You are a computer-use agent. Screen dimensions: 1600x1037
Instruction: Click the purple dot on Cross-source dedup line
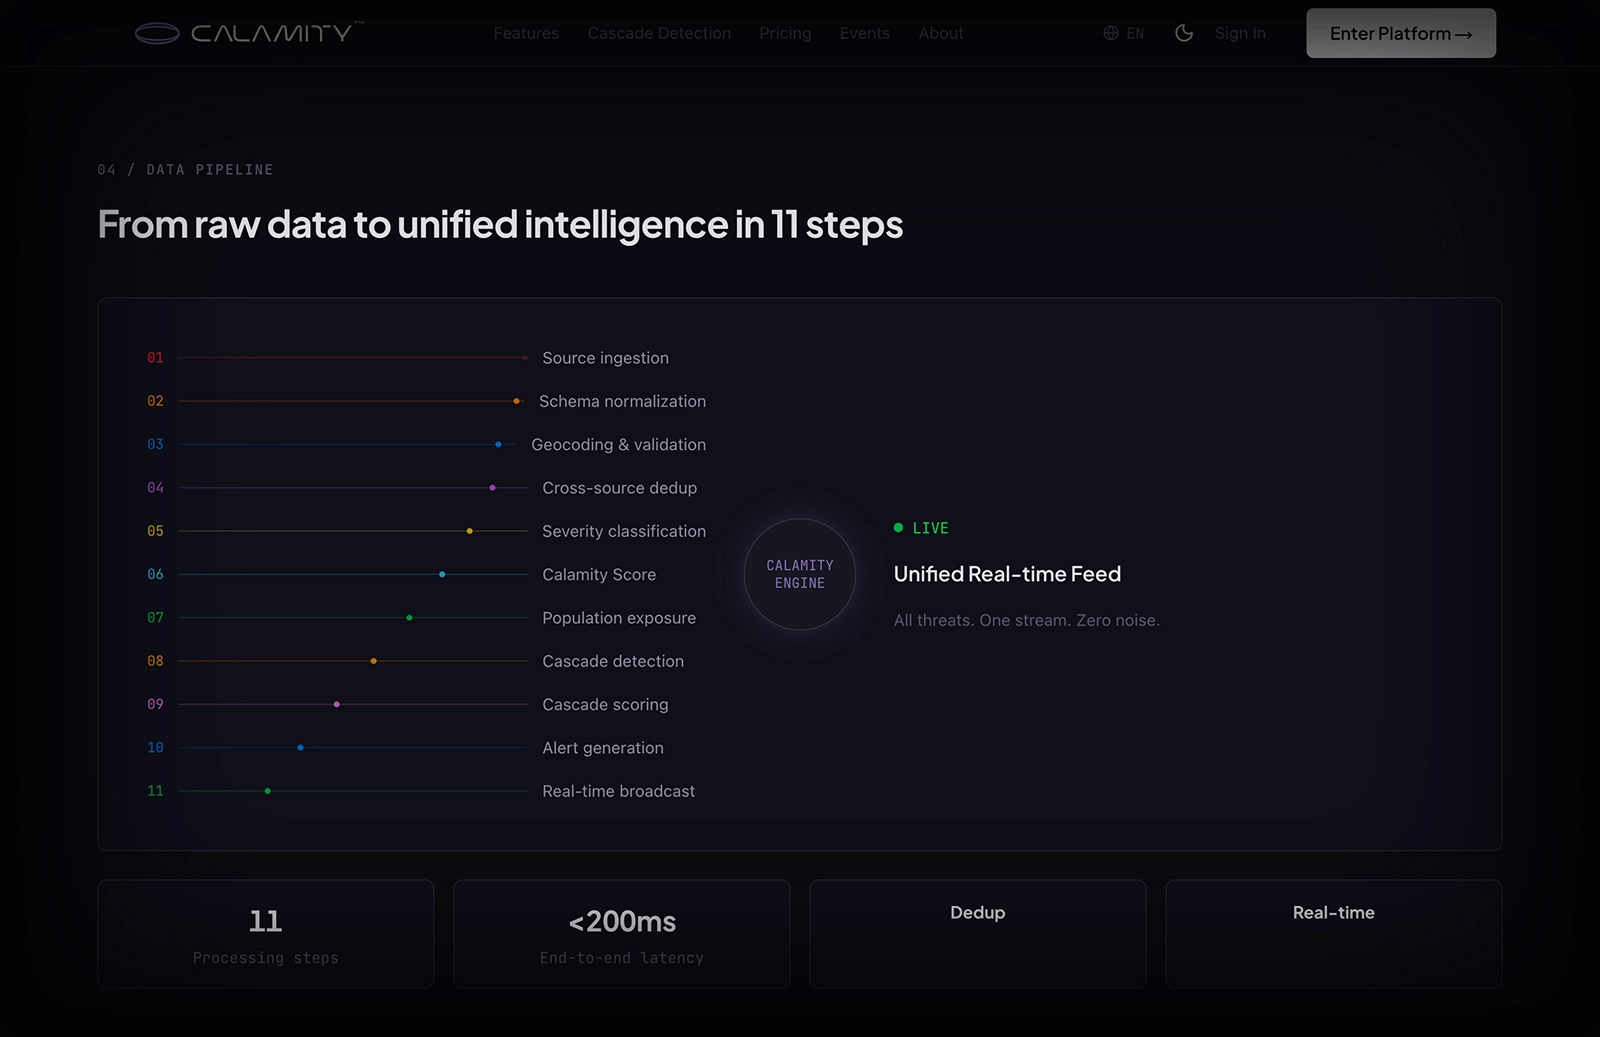[492, 488]
